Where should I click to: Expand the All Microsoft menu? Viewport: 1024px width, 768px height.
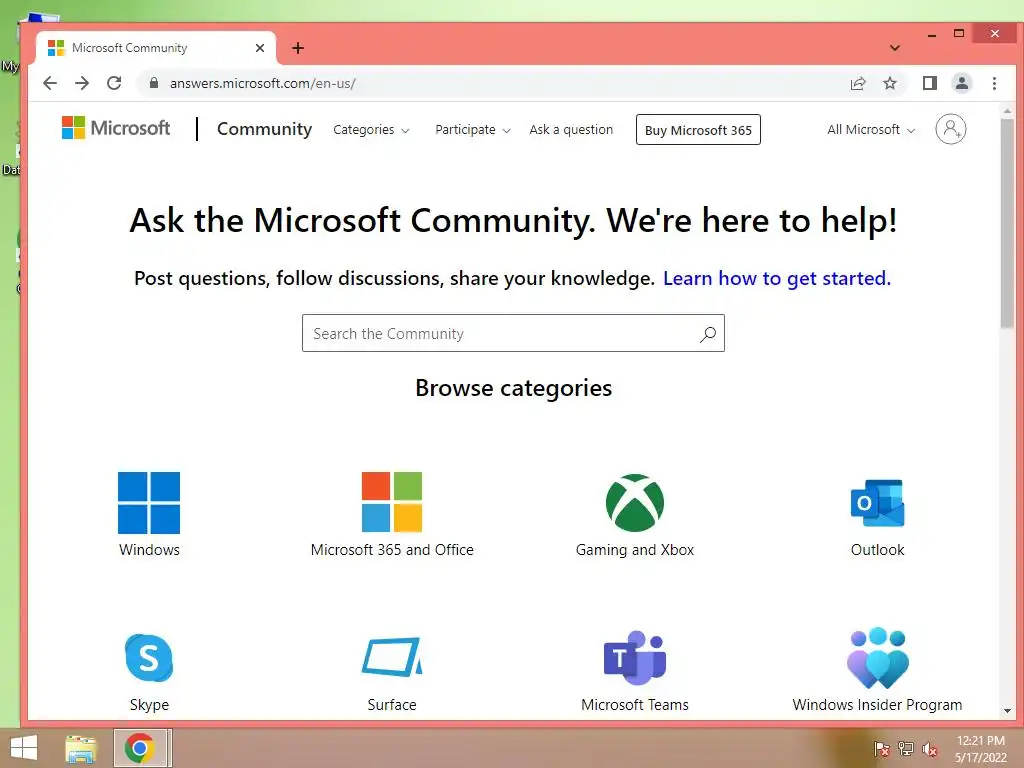tap(871, 129)
